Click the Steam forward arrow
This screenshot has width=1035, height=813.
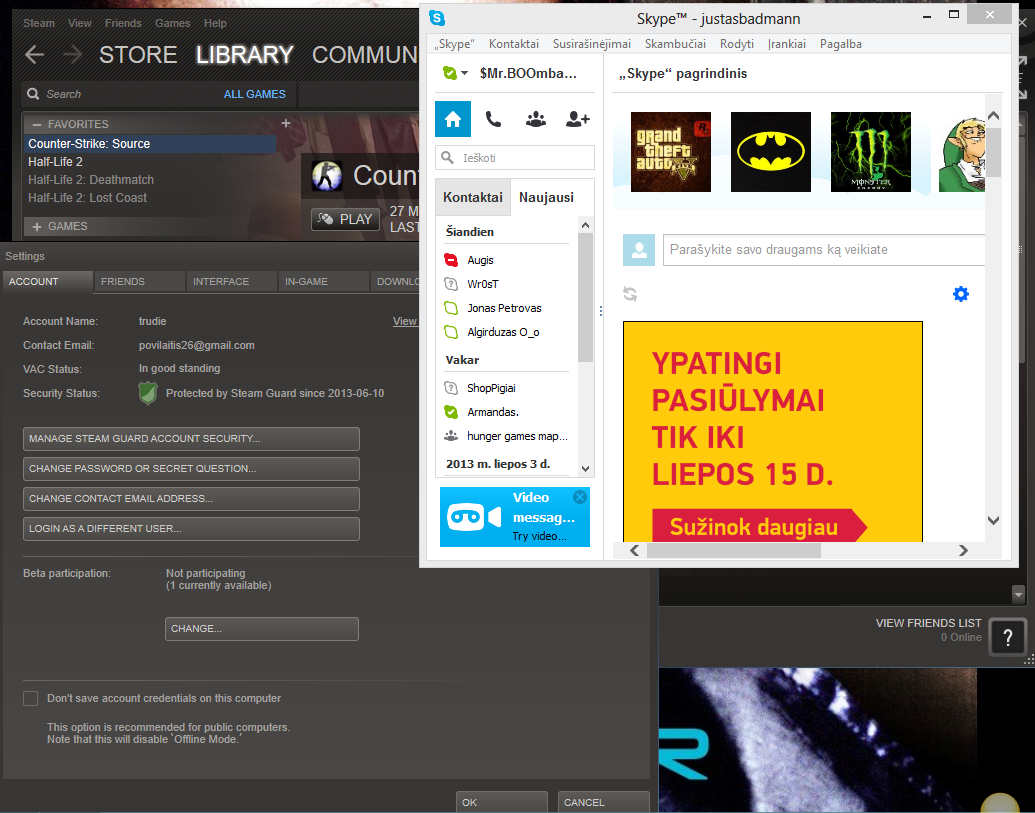[x=72, y=54]
